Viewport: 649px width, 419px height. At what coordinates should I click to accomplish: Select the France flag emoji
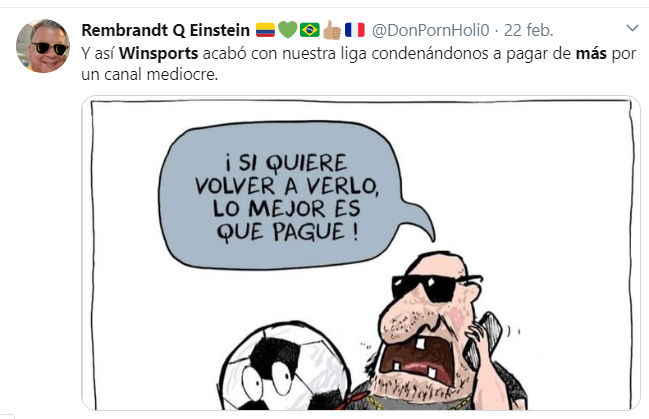354,30
